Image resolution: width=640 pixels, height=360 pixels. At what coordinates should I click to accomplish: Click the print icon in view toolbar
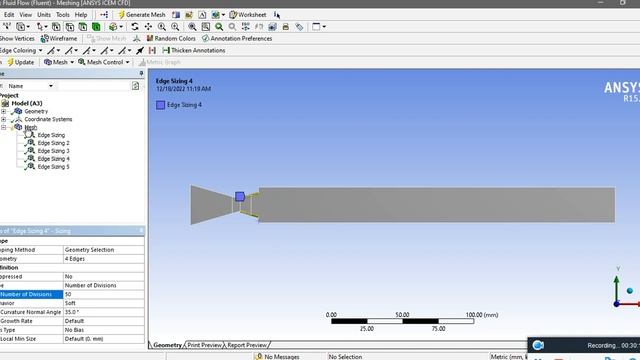[286, 27]
